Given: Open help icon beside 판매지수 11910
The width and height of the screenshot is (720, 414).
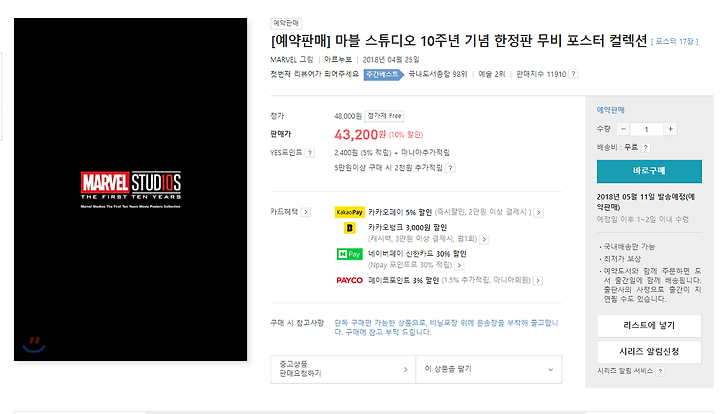Looking at the screenshot, I should point(573,74).
